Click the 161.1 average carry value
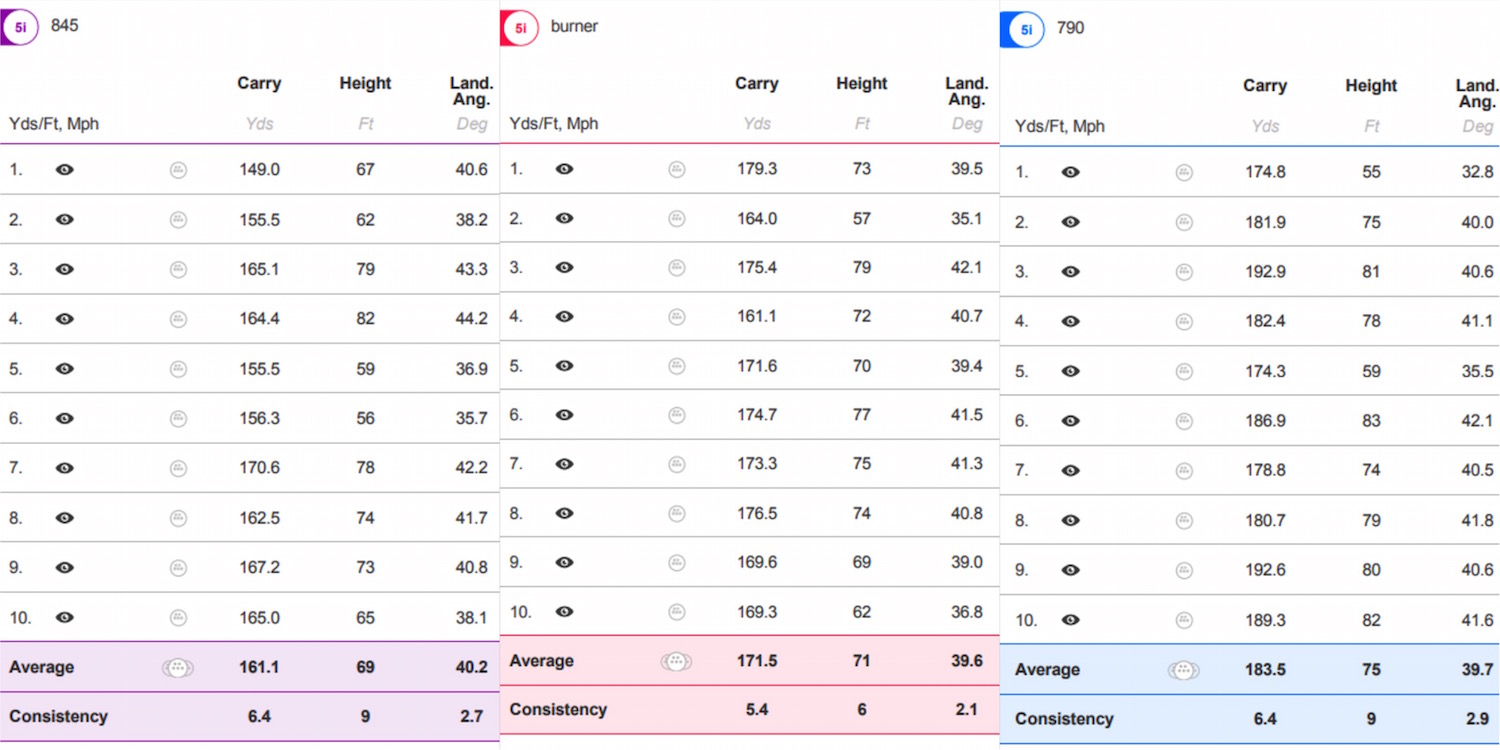Viewport: 1500px width, 750px height. click(259, 667)
